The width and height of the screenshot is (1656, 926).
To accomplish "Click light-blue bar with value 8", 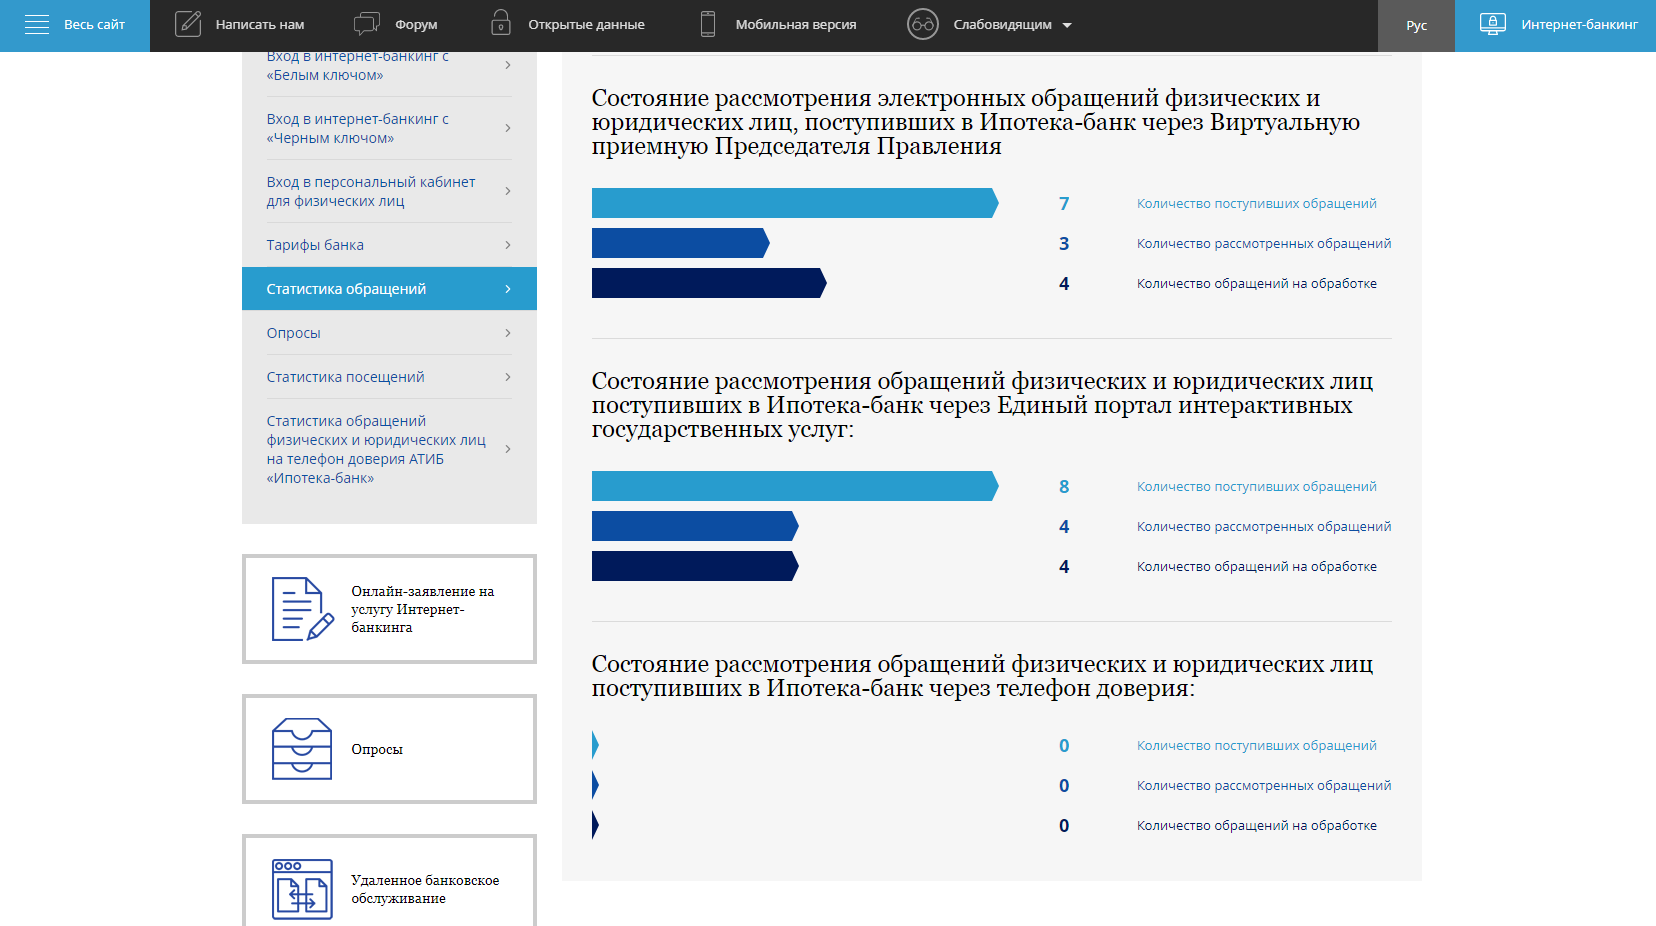I will tap(795, 486).
